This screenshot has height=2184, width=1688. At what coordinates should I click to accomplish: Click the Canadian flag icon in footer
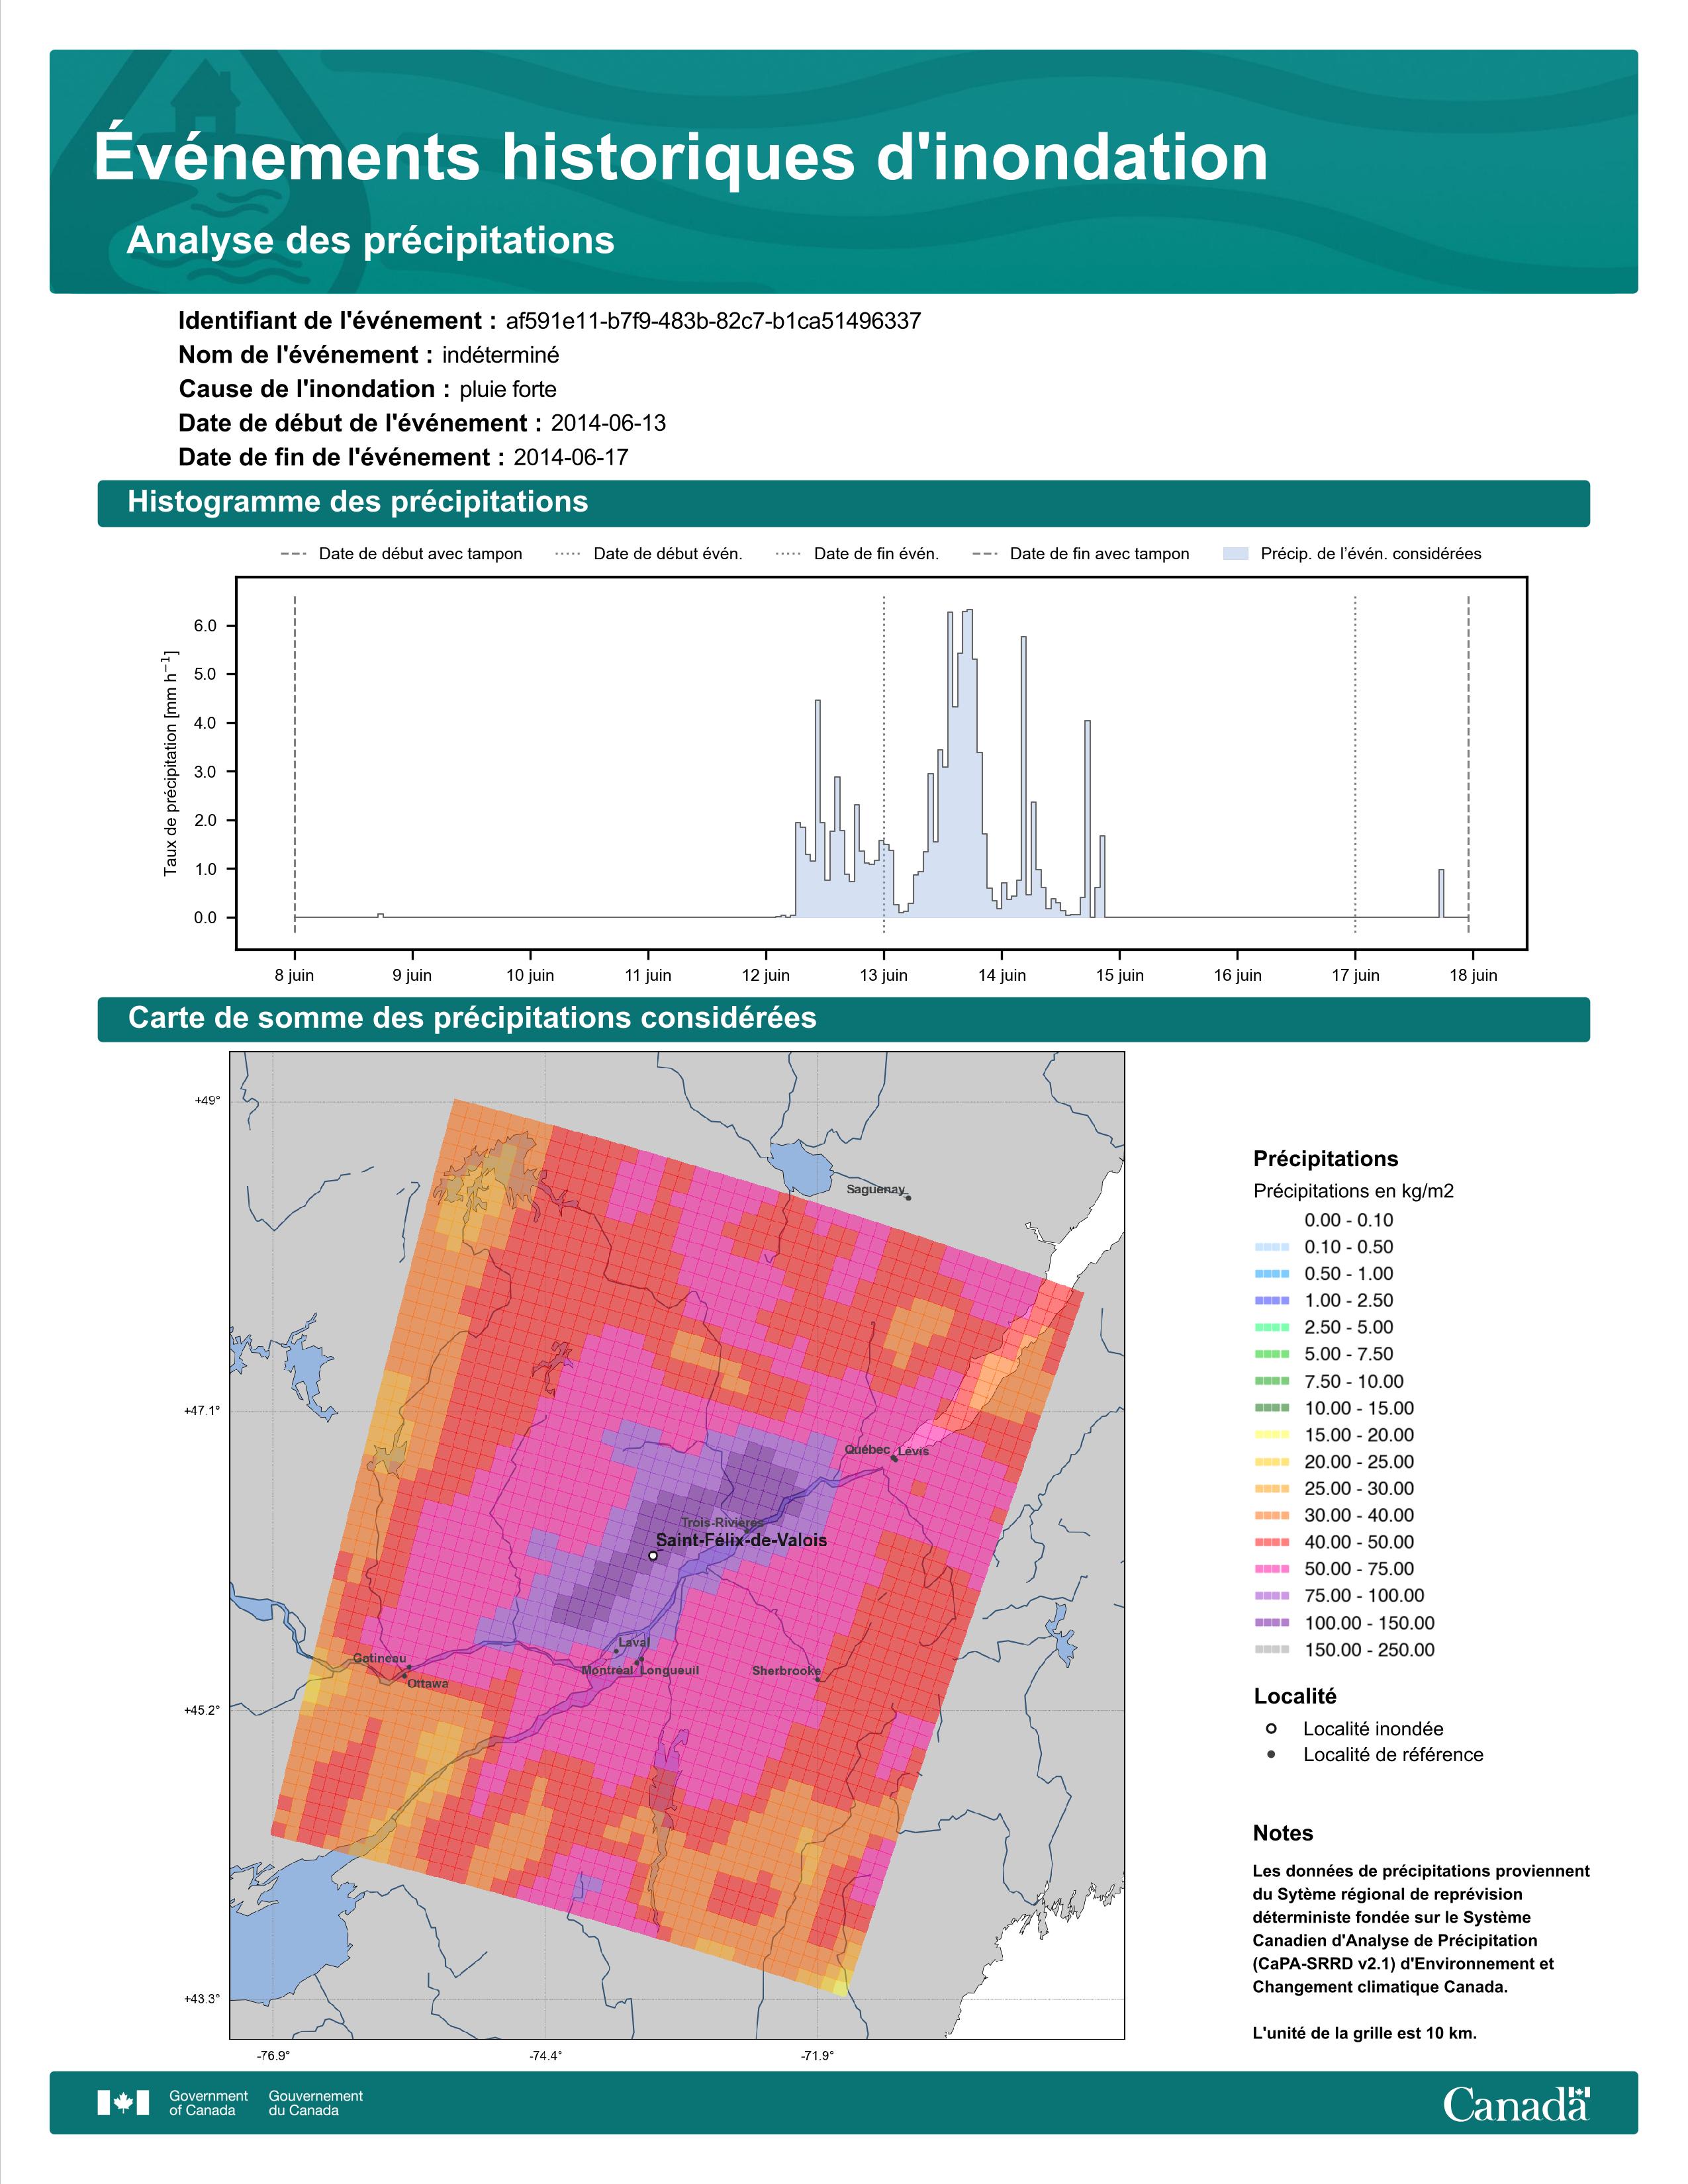[x=123, y=2103]
